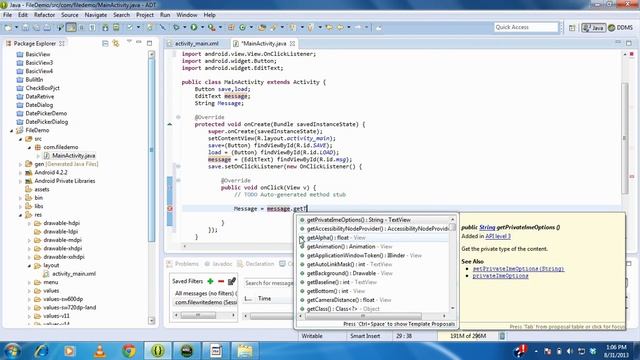
Task: Click the Search flashlight toolbar icon
Action: [273, 27]
